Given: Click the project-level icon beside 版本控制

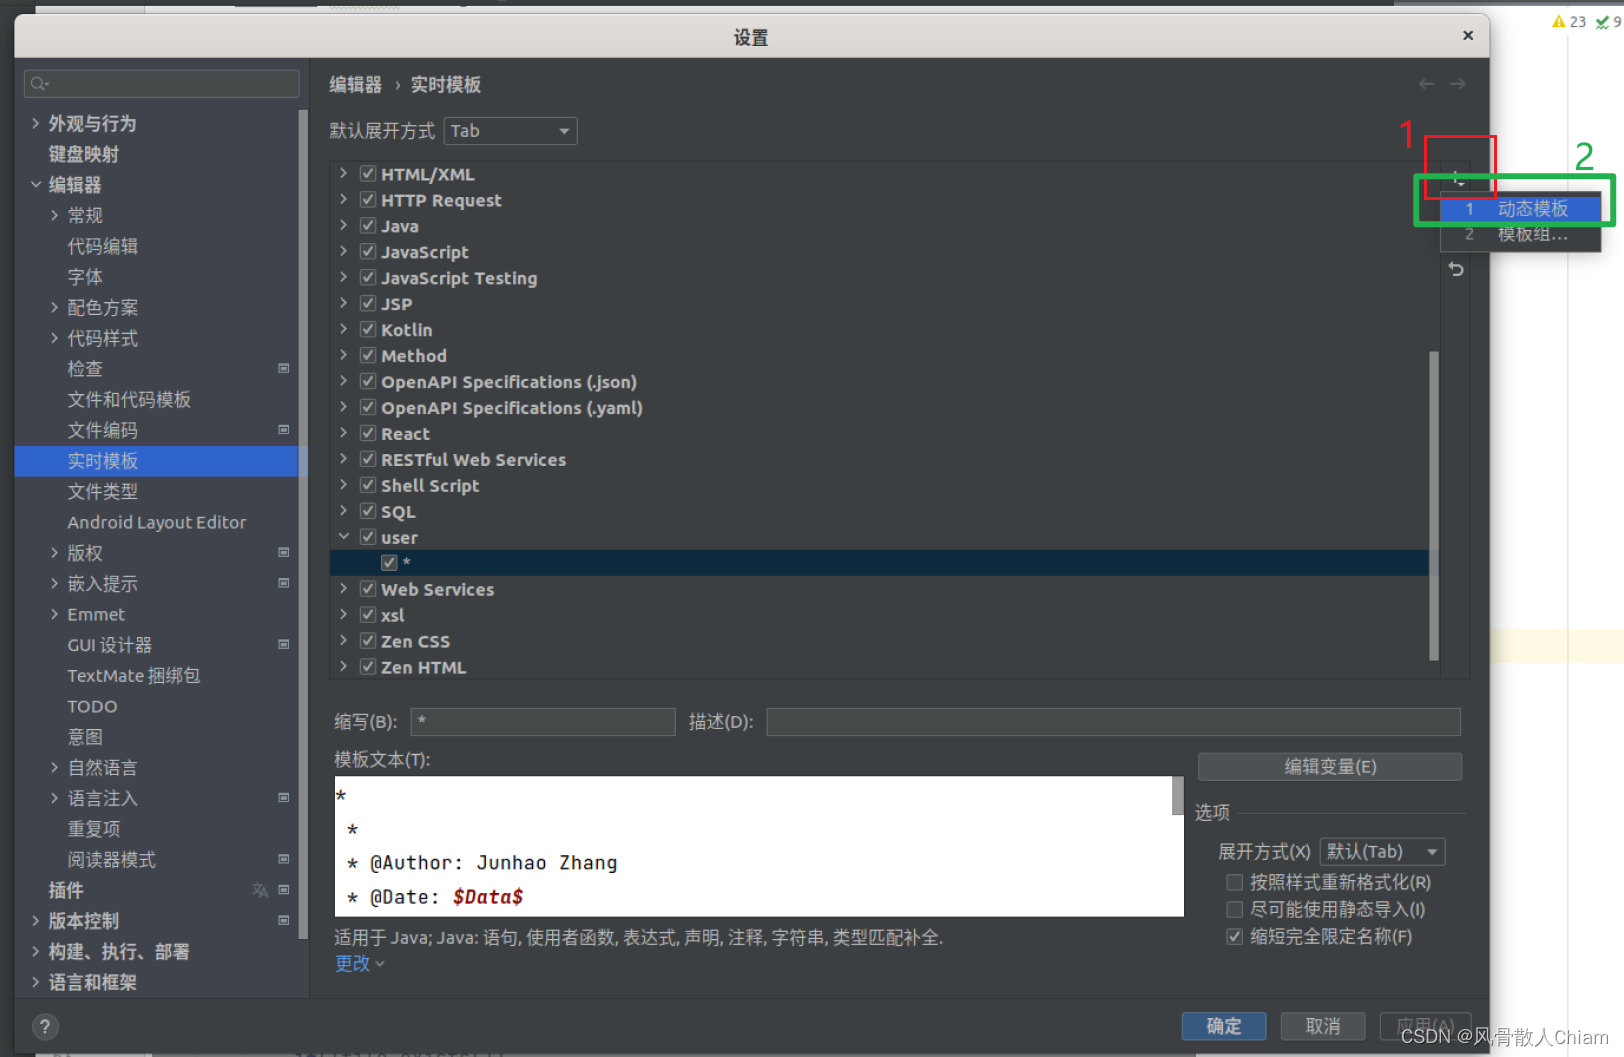Looking at the screenshot, I should 284,920.
